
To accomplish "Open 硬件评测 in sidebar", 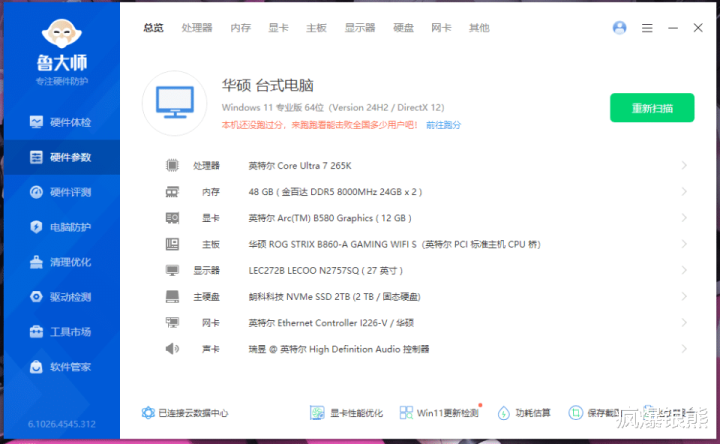I will pos(62,192).
